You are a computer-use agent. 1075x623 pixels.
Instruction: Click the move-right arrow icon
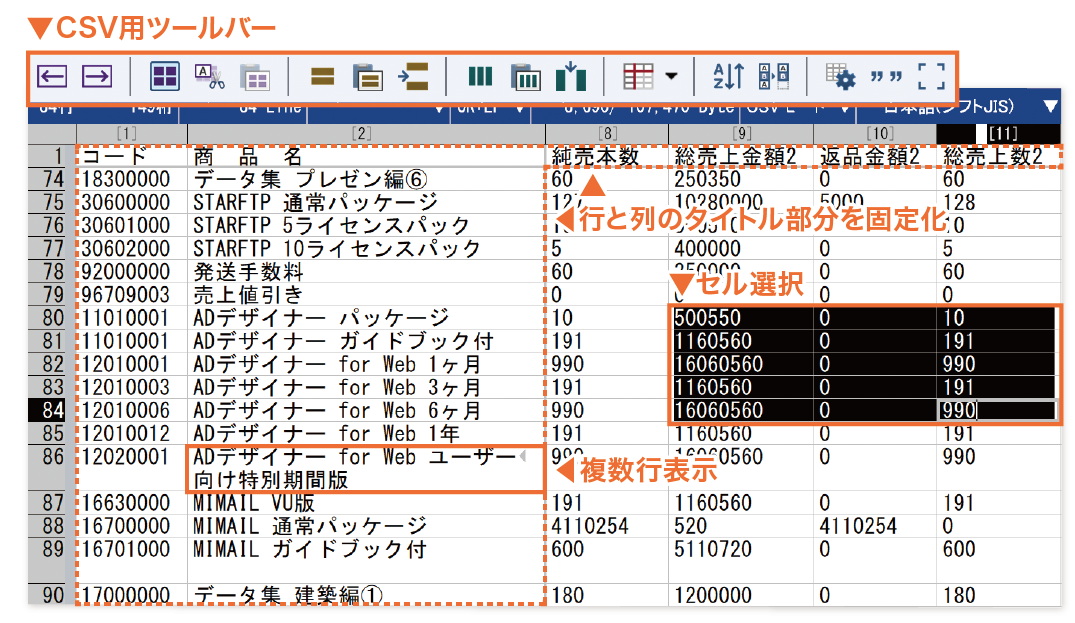pyautogui.click(x=96, y=77)
